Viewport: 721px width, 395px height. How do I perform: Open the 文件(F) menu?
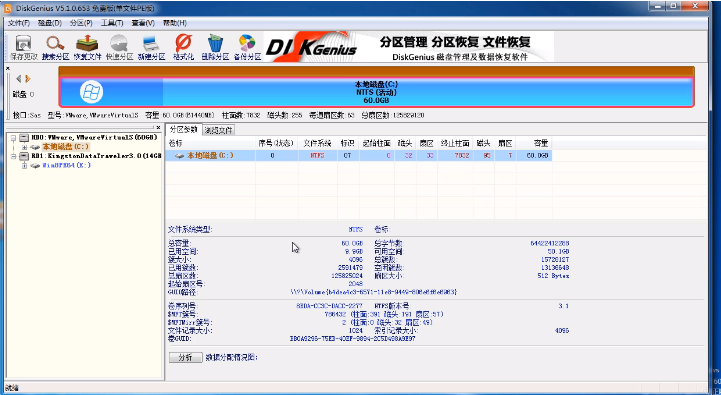click(x=19, y=23)
